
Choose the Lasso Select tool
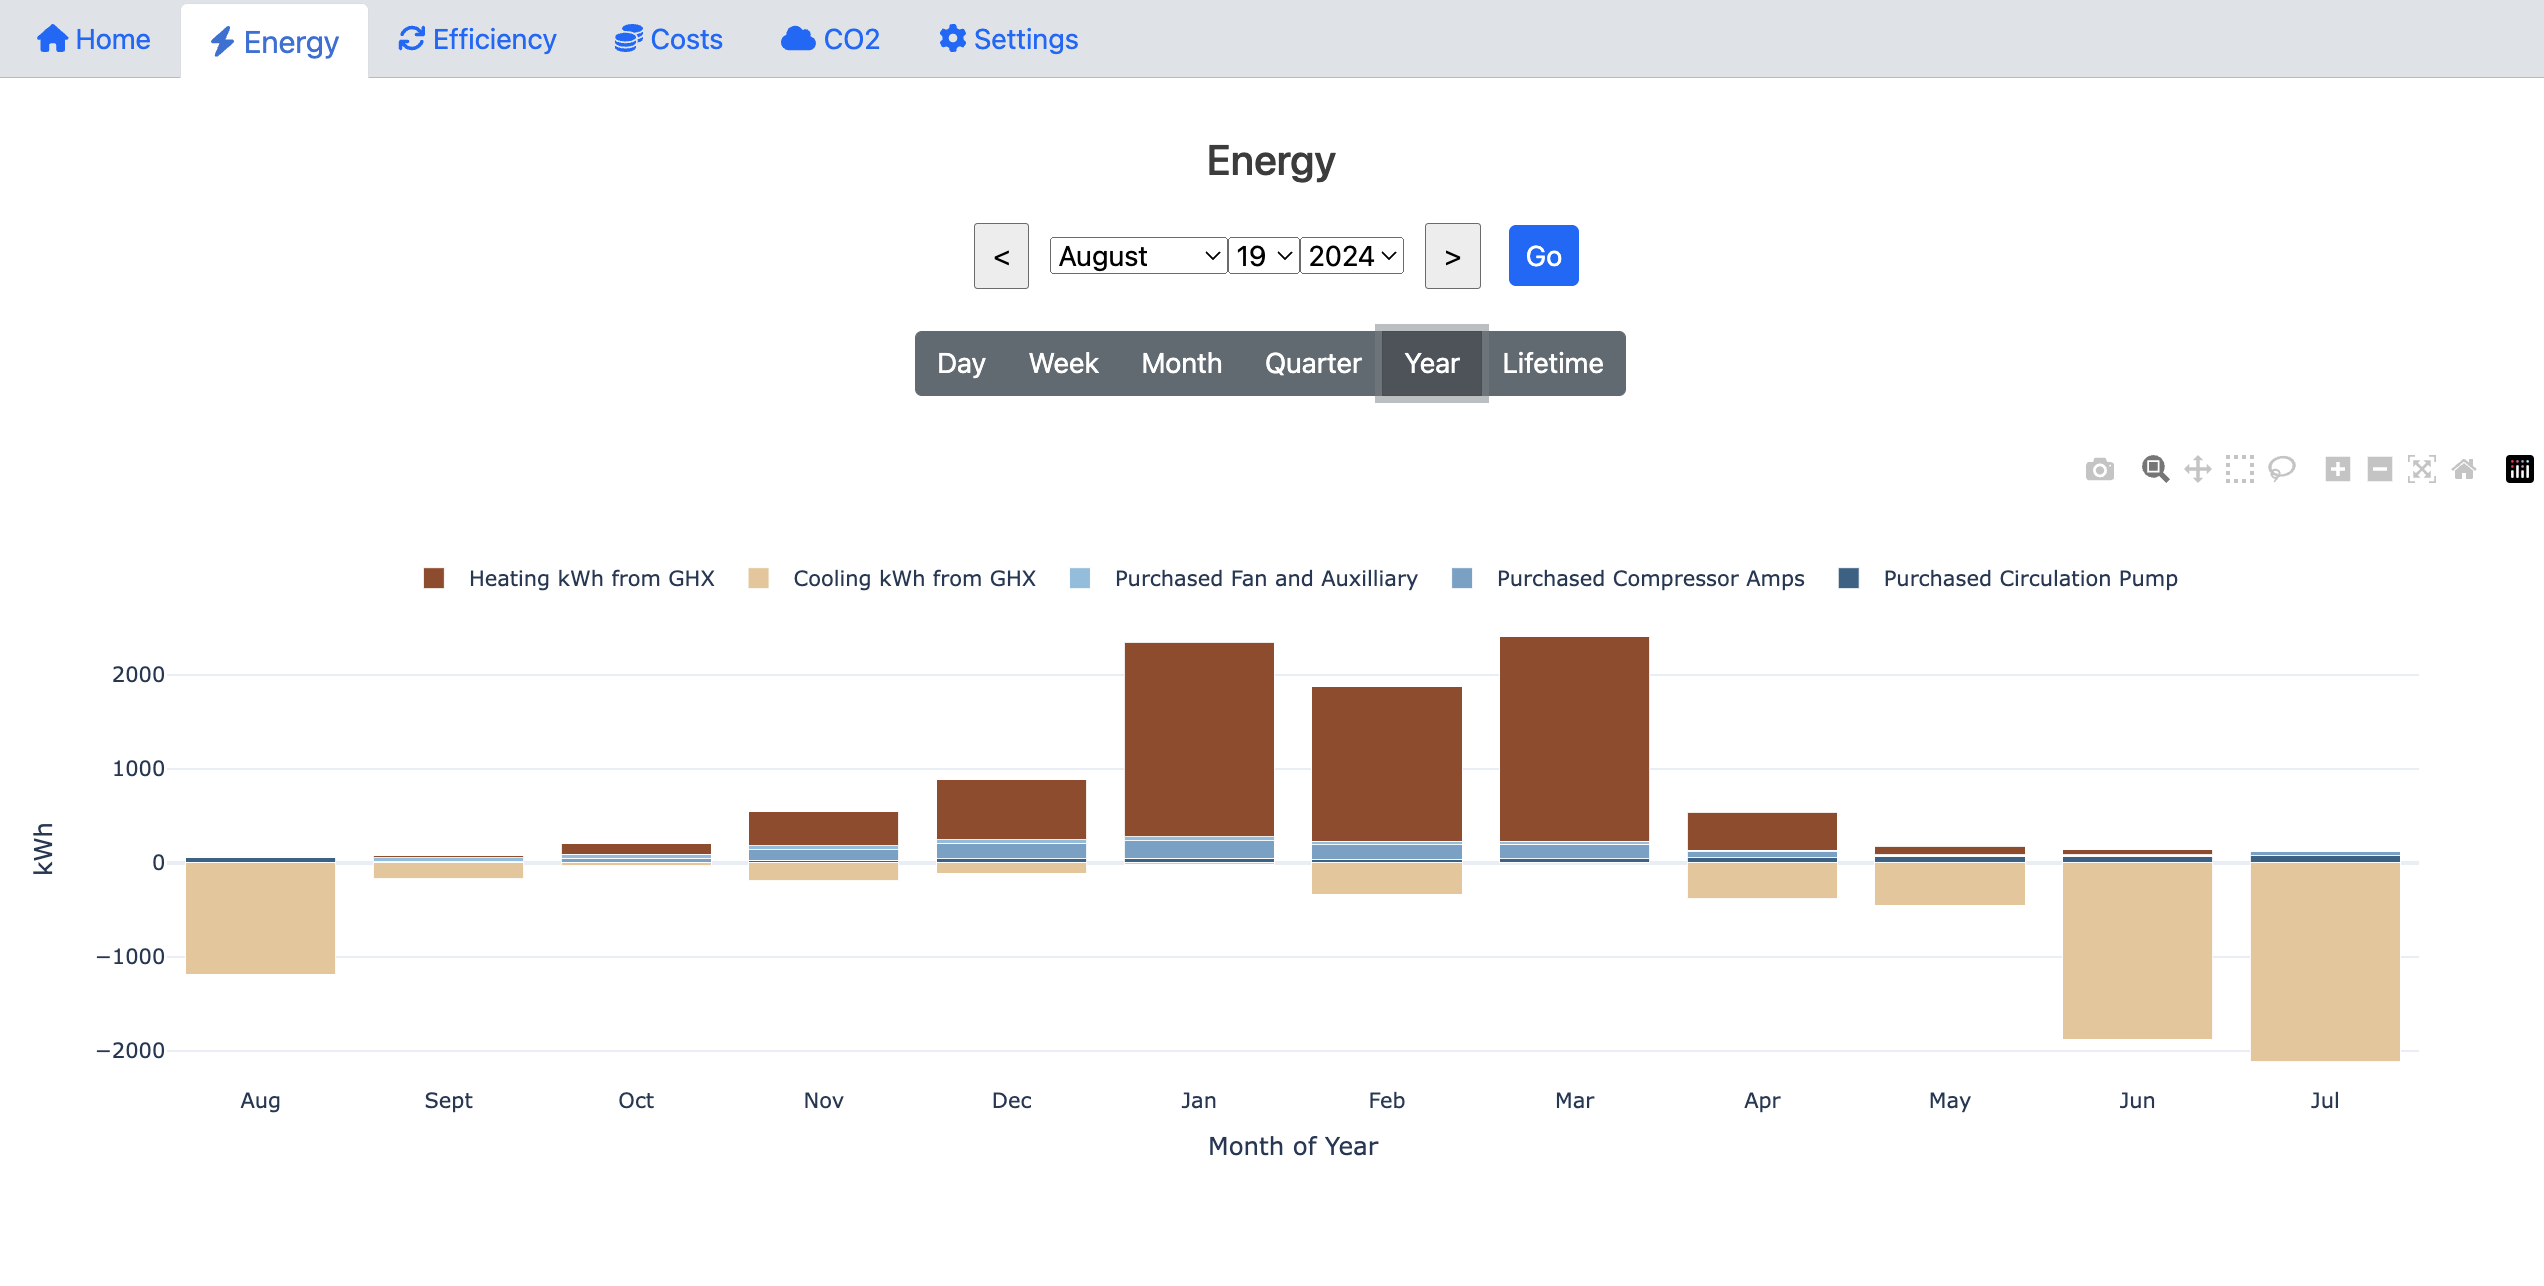pyautogui.click(x=2282, y=469)
